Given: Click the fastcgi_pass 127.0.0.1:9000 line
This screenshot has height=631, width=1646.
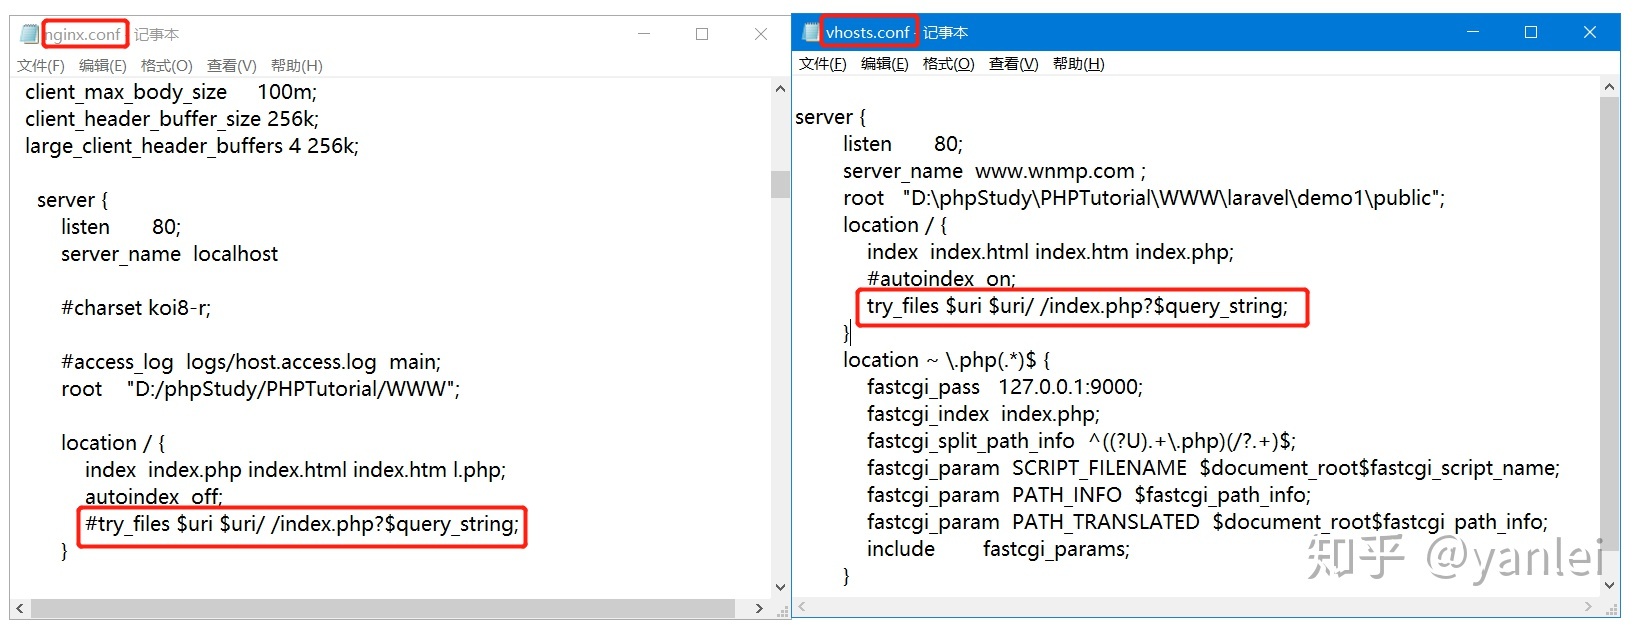Looking at the screenshot, I should [1005, 387].
